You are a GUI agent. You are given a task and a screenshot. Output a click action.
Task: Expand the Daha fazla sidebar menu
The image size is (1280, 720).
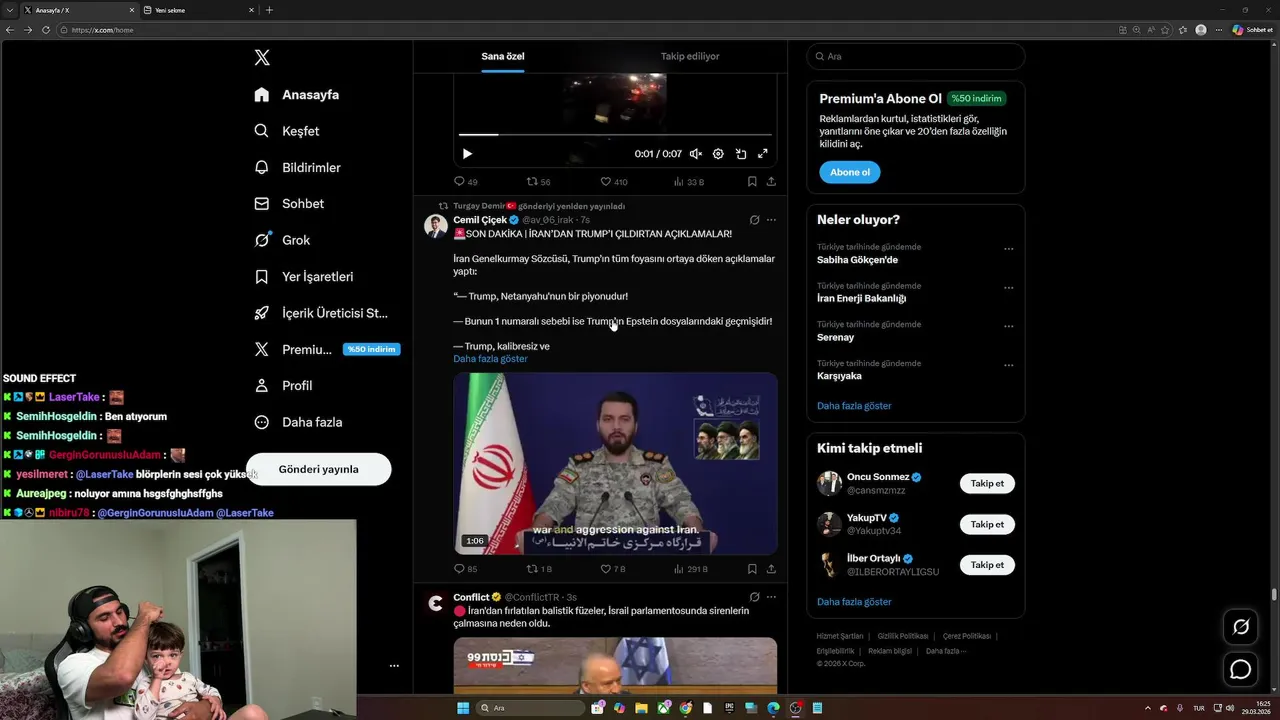click(298, 422)
